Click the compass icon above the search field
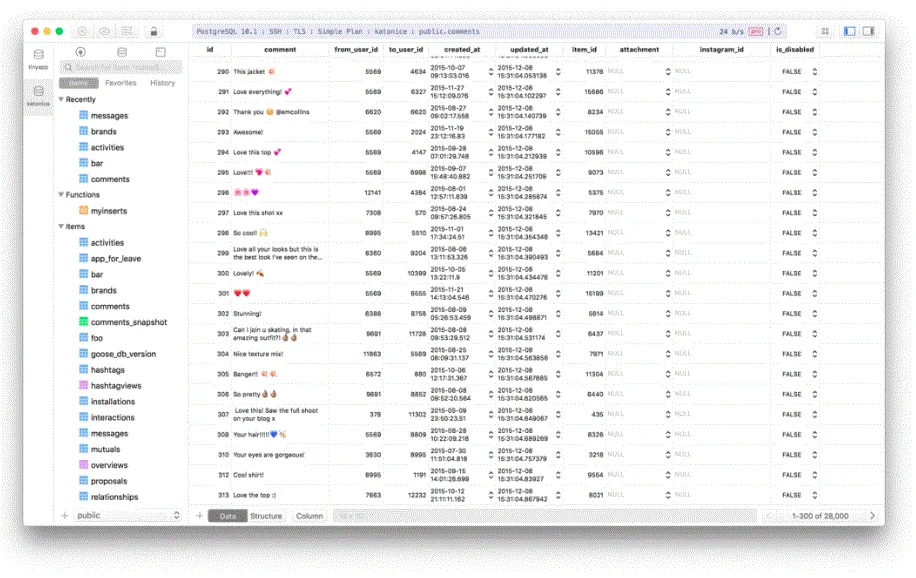 click(x=81, y=52)
